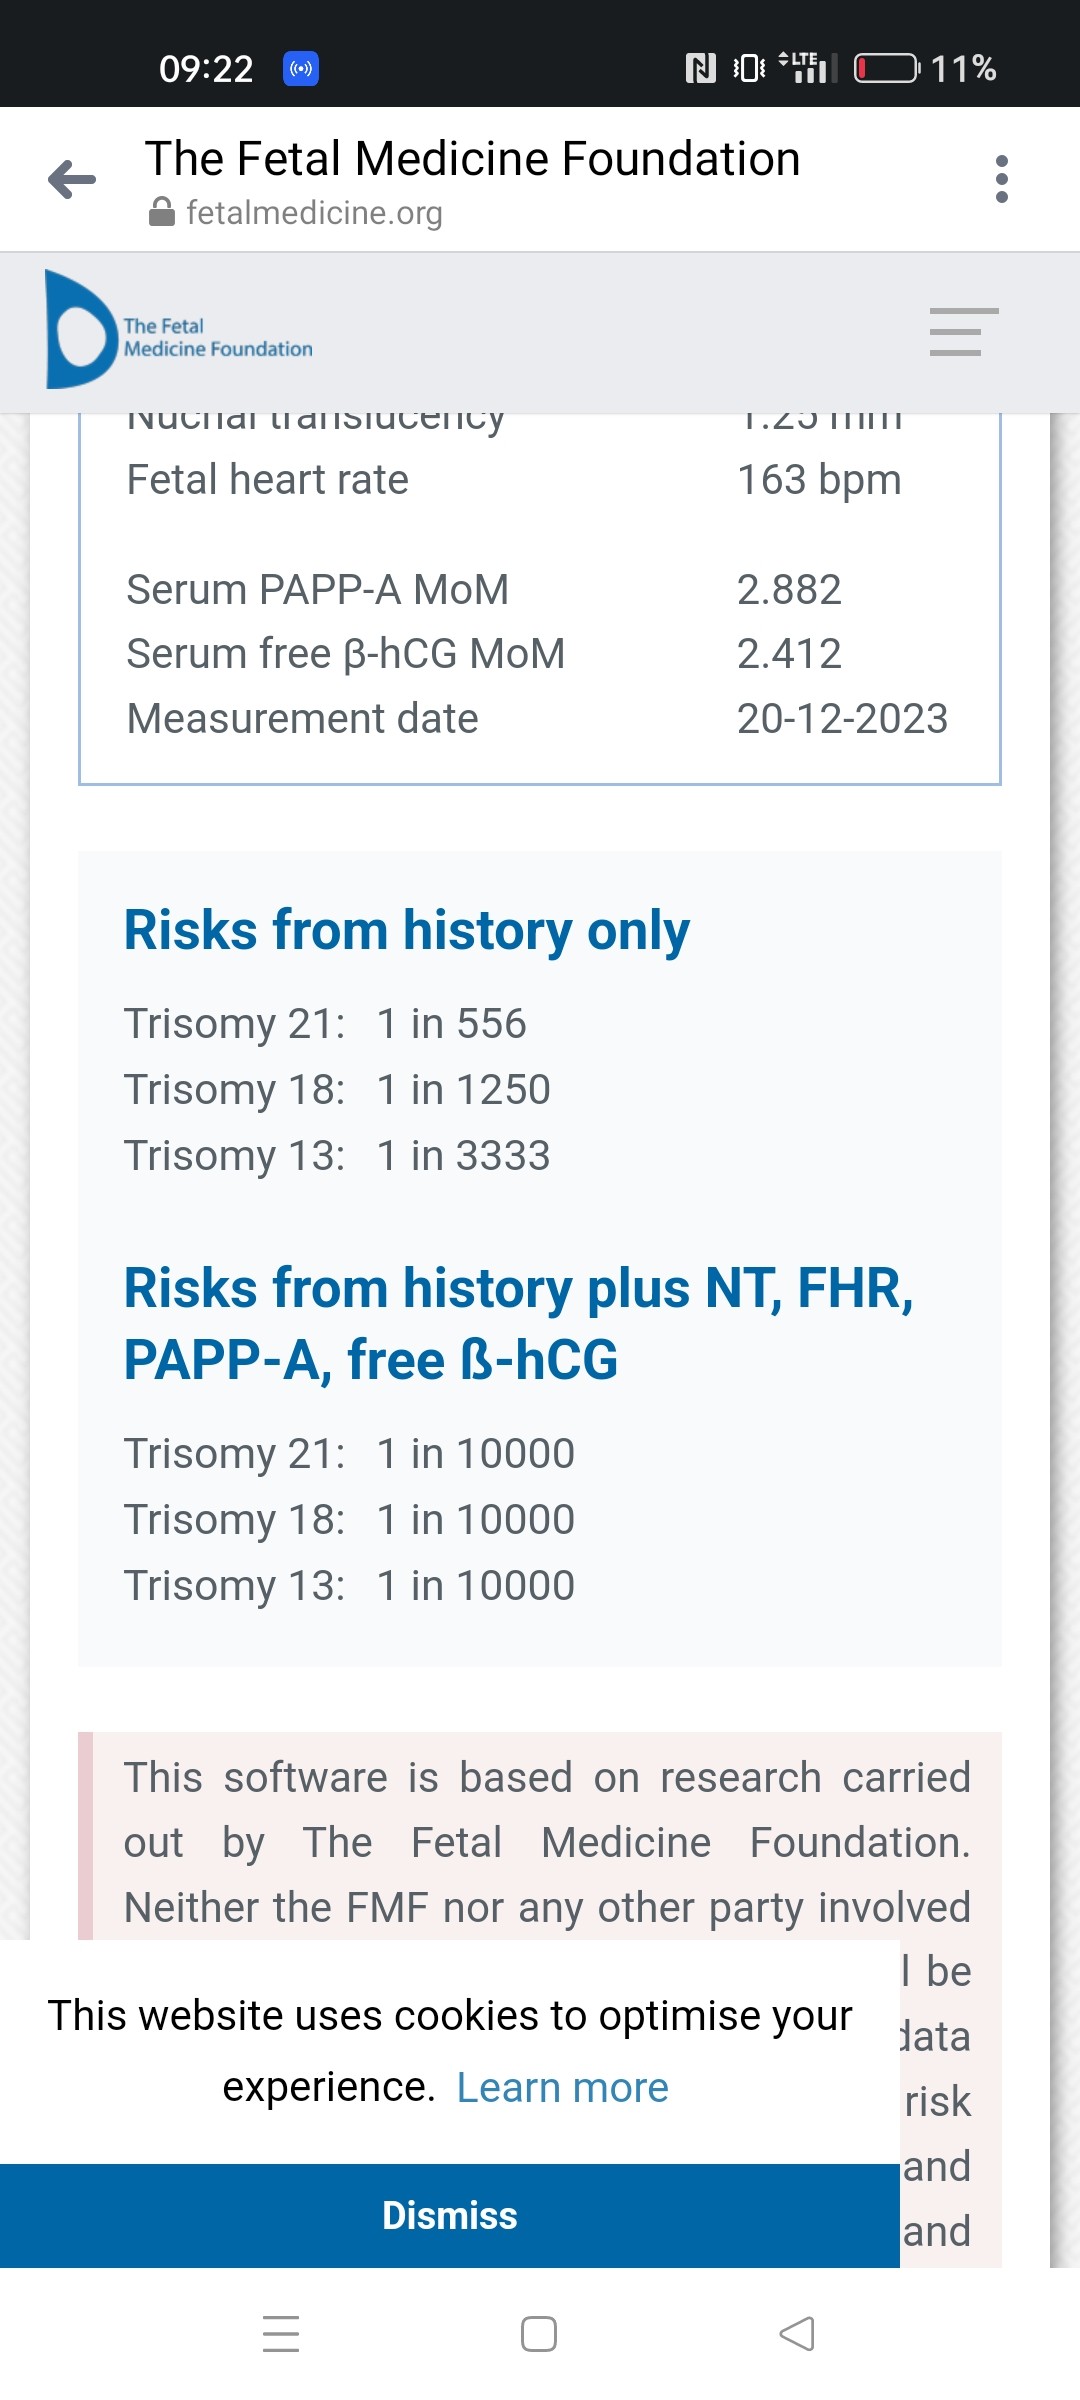Image resolution: width=1080 pixels, height=2400 pixels.
Task: Tap the back arrow in browser header
Action: [x=72, y=180]
